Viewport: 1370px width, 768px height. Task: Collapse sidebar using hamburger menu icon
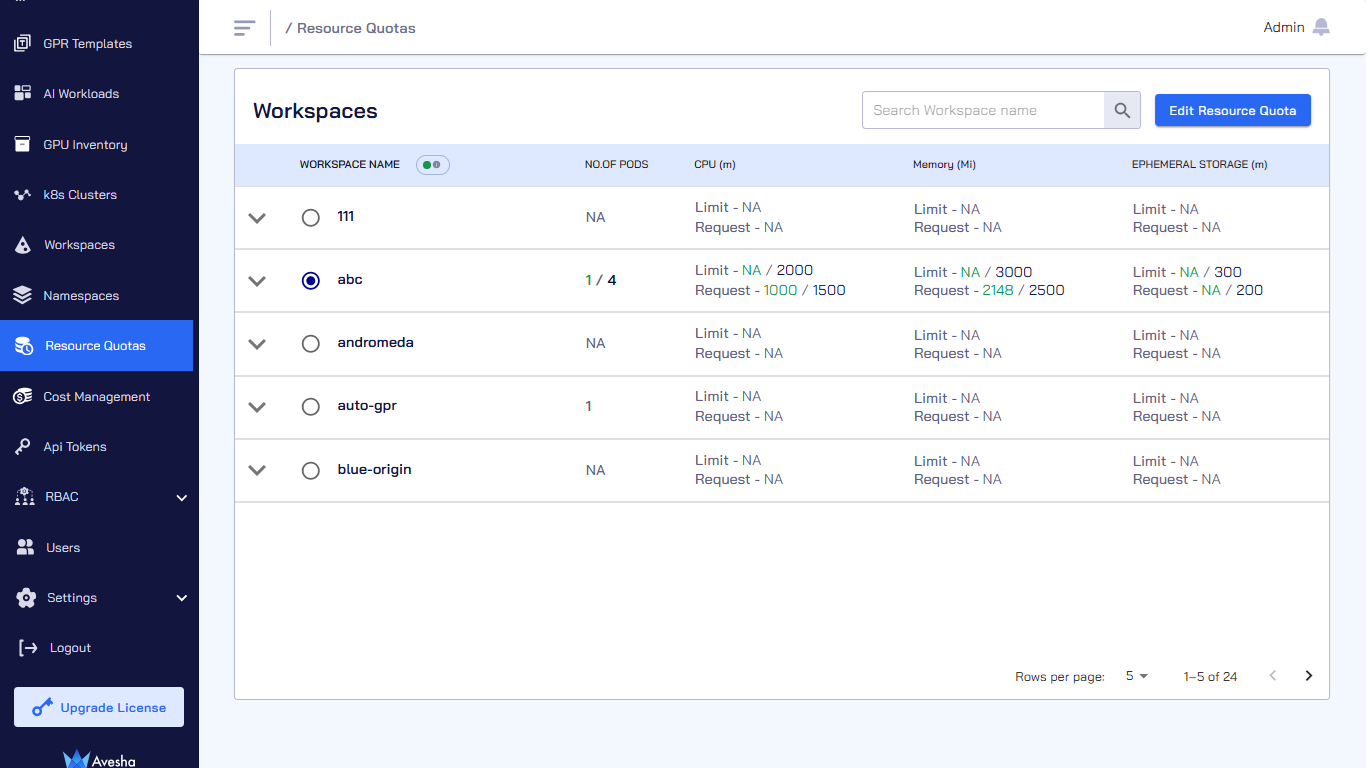tap(244, 28)
